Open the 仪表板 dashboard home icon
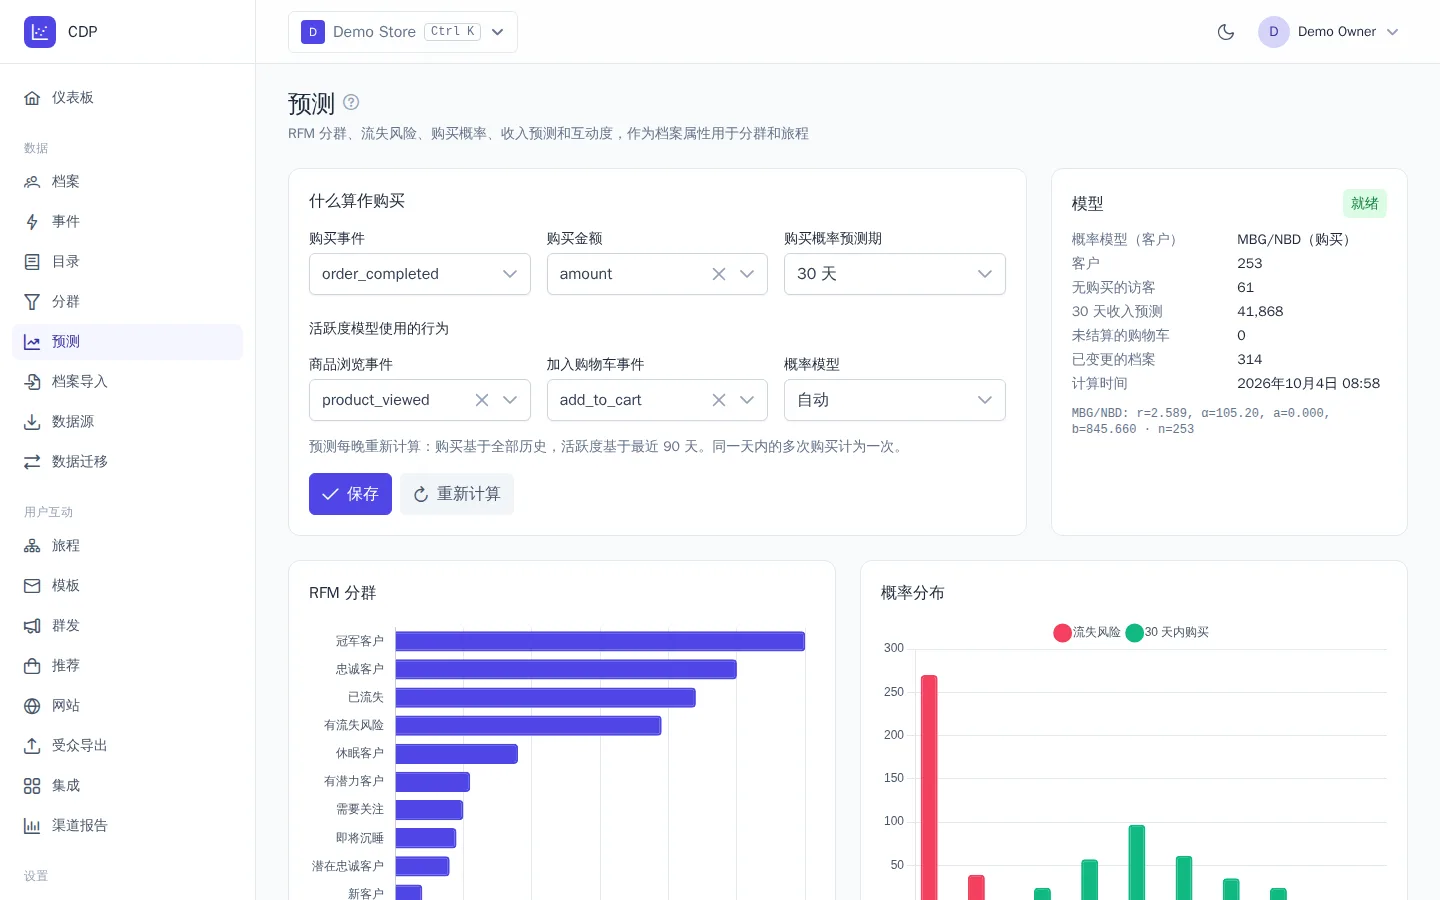 [32, 98]
